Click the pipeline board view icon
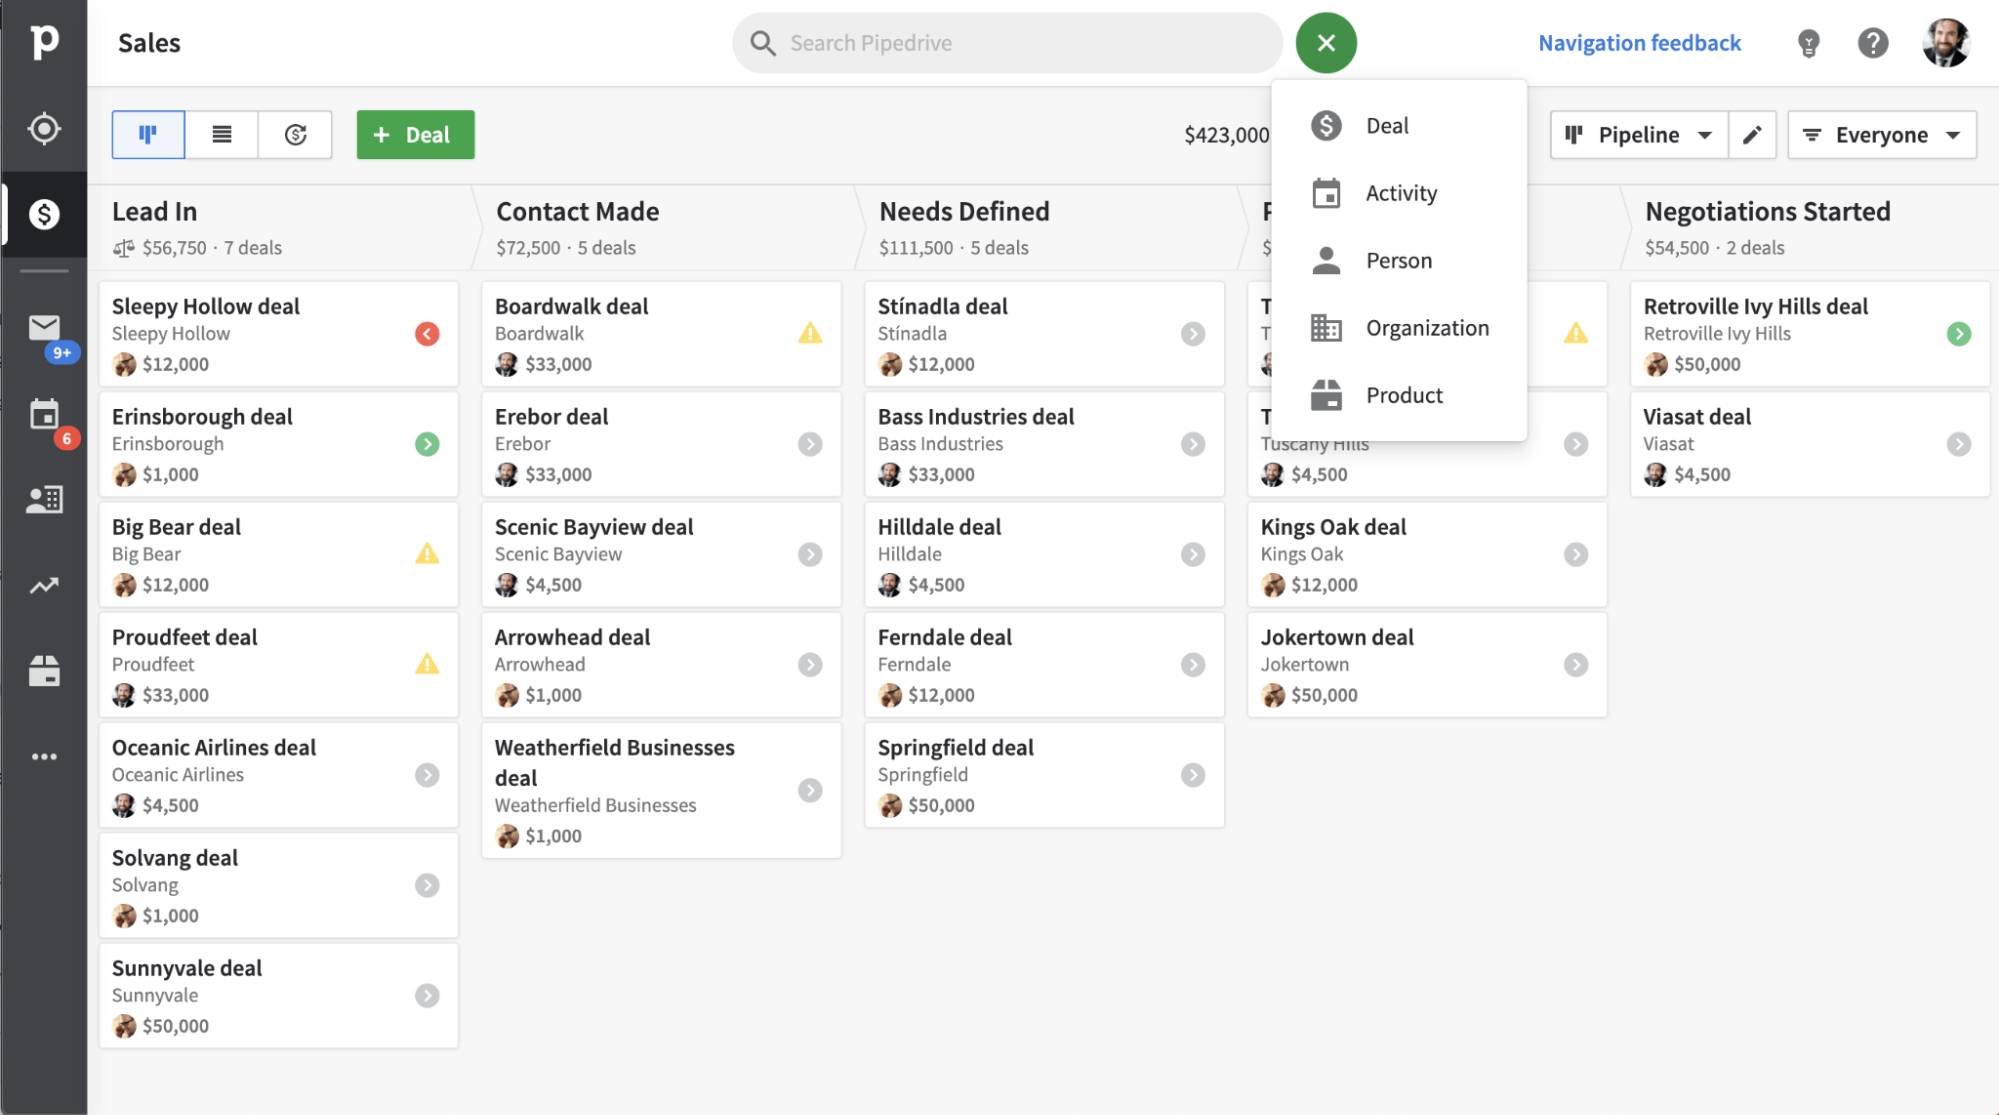The width and height of the screenshot is (1999, 1115). coord(147,133)
